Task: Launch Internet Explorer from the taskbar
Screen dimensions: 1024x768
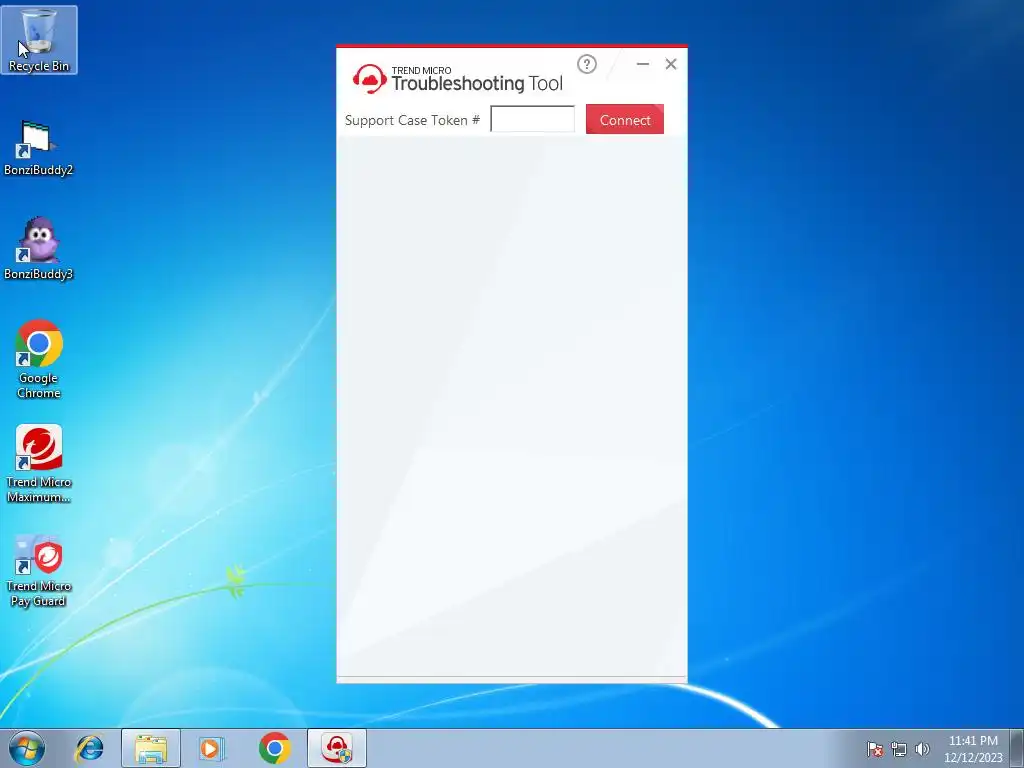Action: coord(89,748)
